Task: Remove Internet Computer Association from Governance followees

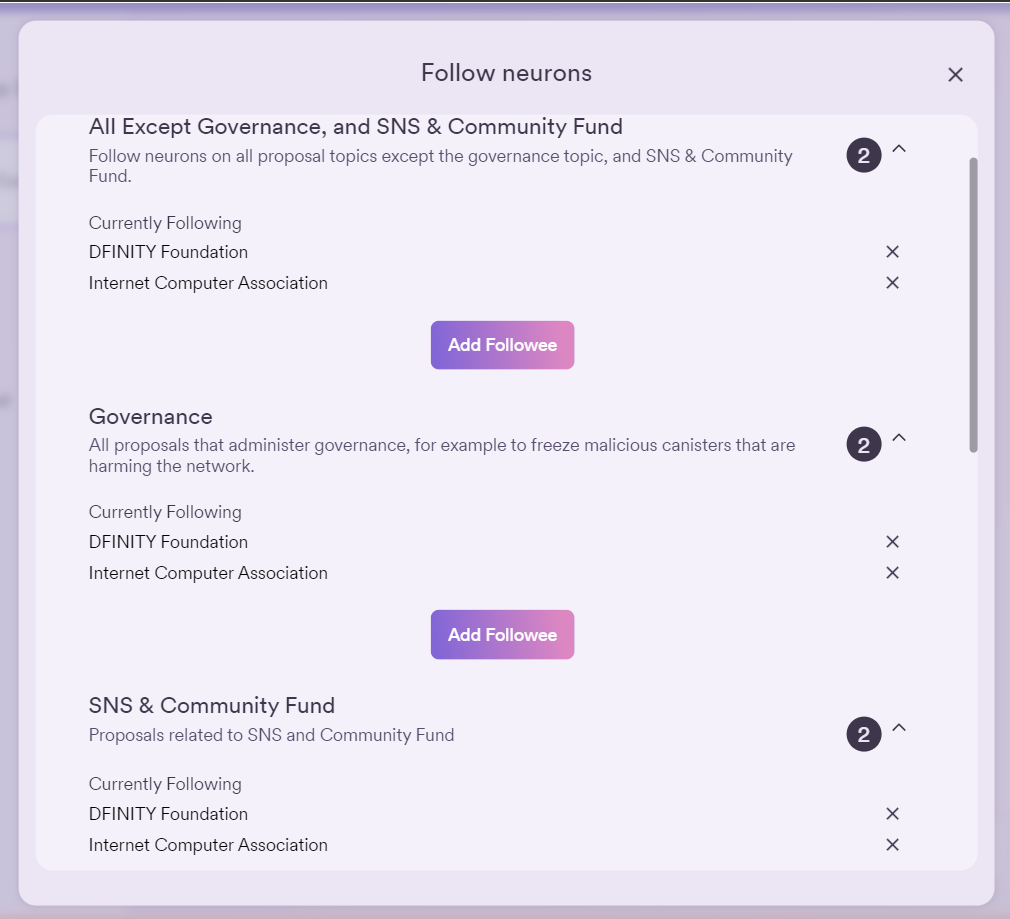Action: [x=893, y=573]
